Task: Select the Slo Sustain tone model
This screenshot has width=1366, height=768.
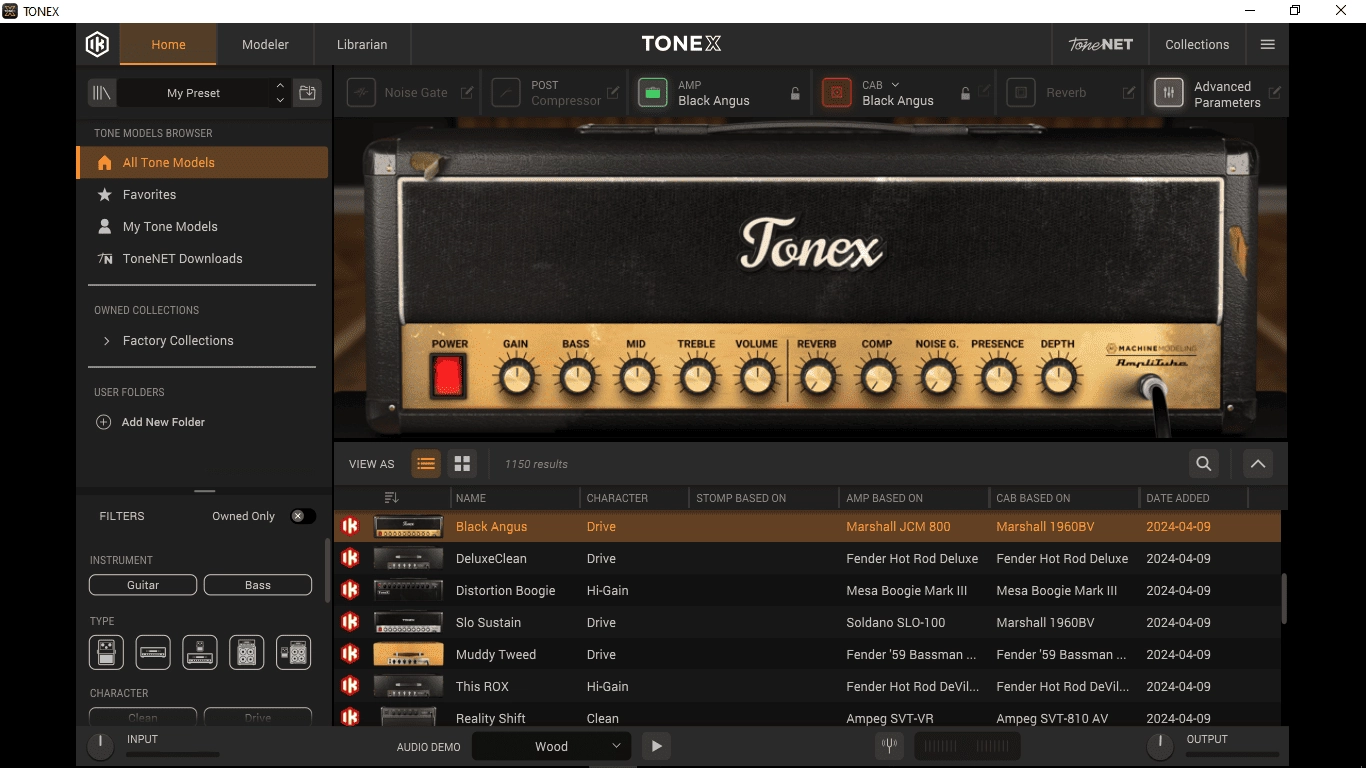Action: 807,623
